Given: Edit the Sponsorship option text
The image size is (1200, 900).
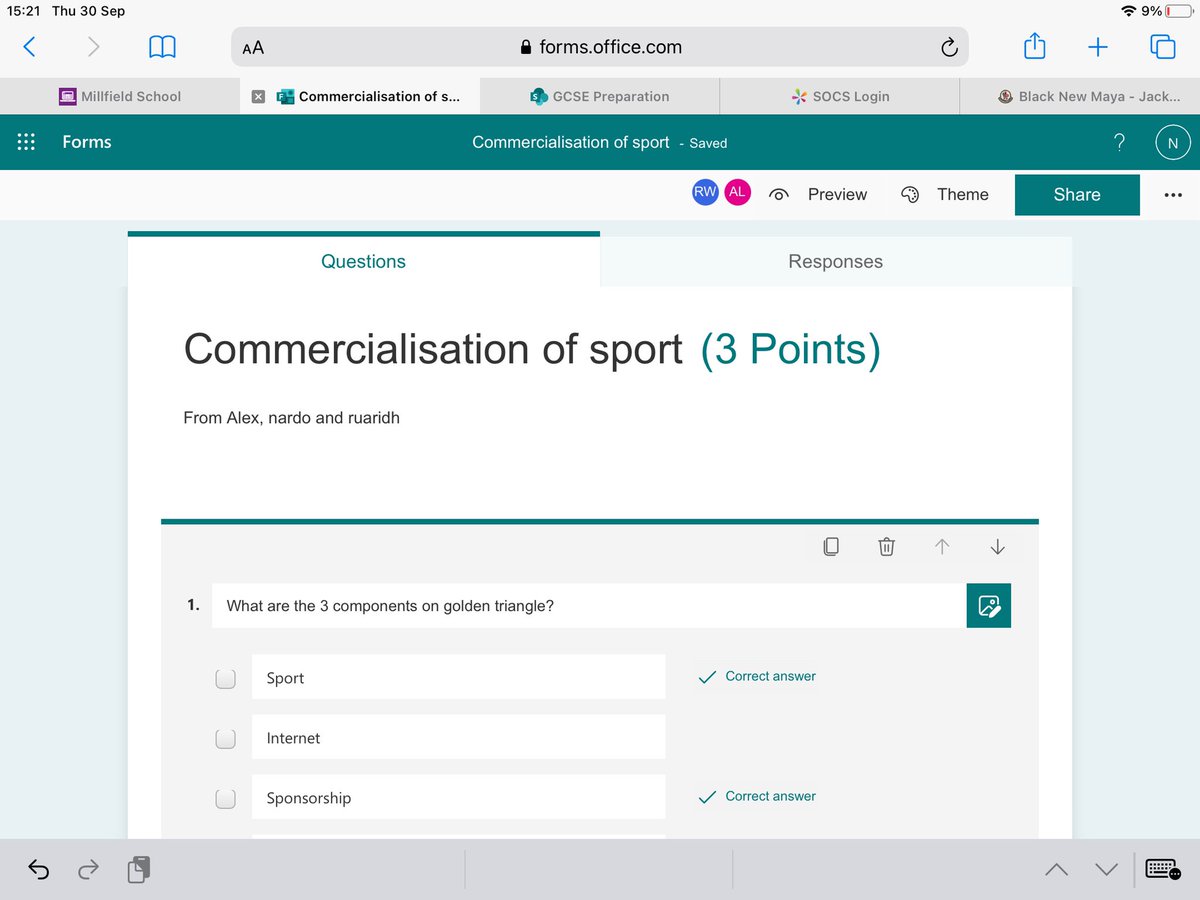Looking at the screenshot, I should pyautogui.click(x=458, y=797).
